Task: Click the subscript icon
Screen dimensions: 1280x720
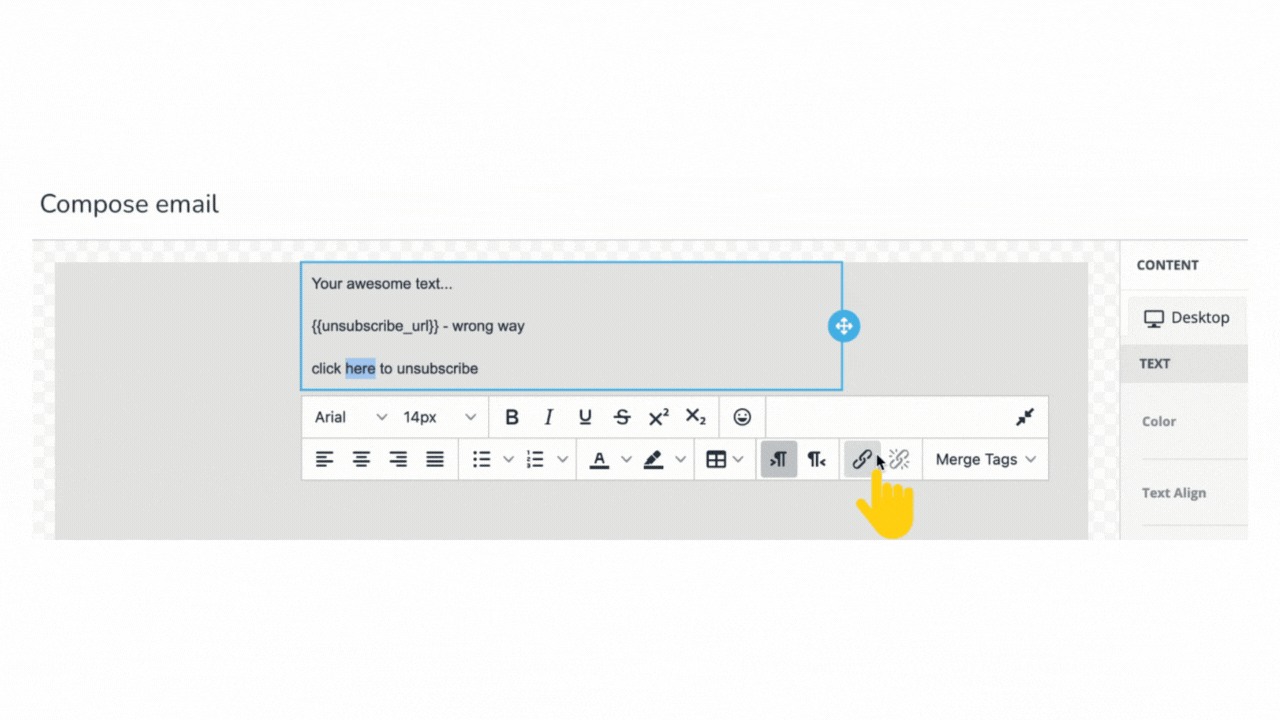Action: [x=695, y=417]
